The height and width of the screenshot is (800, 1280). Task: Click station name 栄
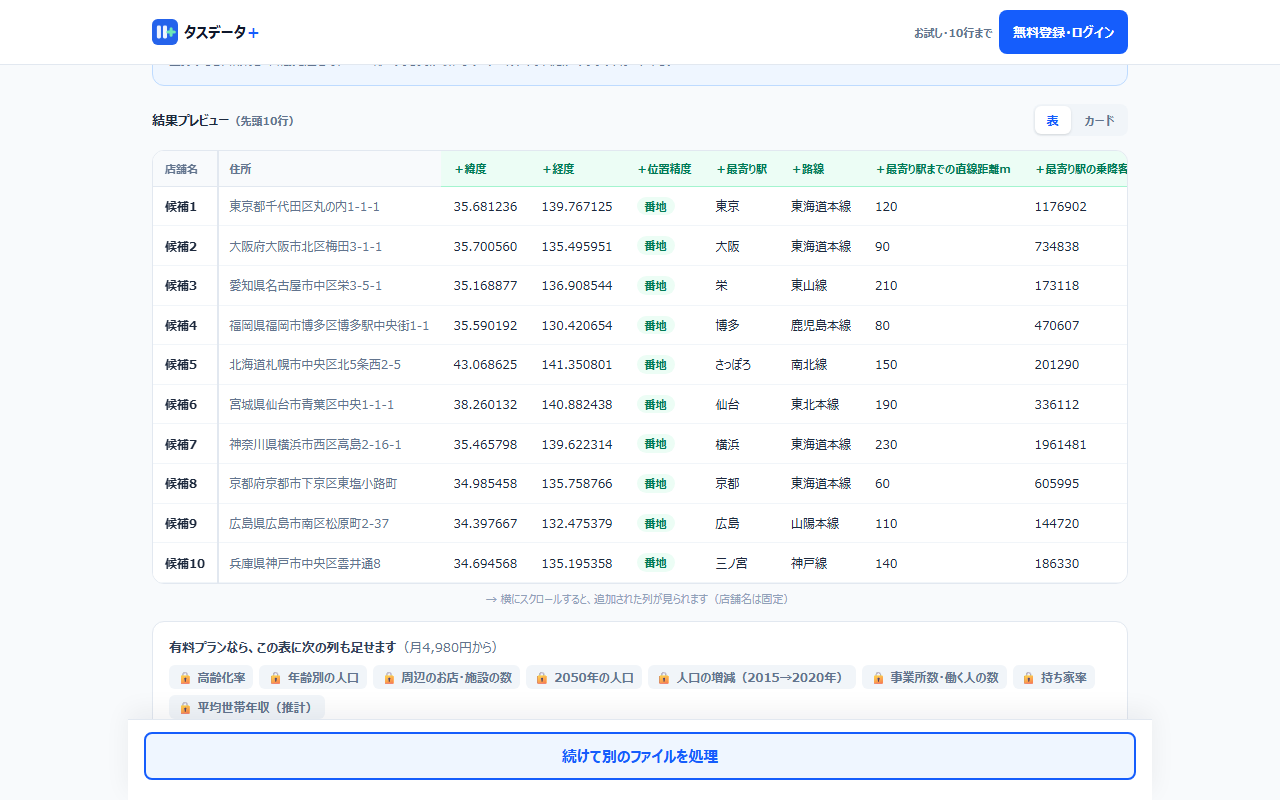(721, 286)
